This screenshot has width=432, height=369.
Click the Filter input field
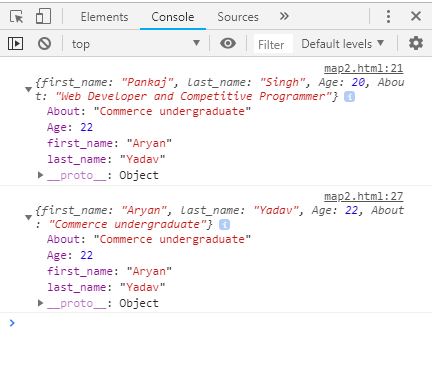tap(273, 44)
